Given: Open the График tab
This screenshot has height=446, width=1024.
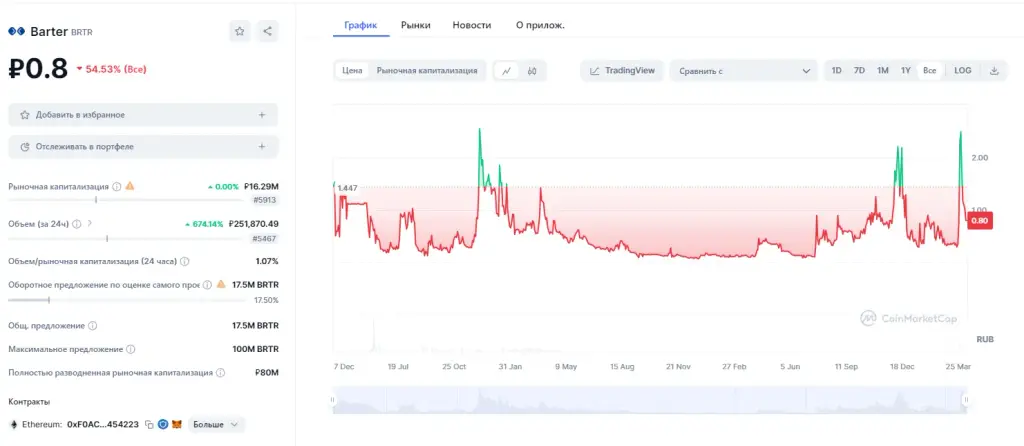Looking at the screenshot, I should [x=360, y=25].
